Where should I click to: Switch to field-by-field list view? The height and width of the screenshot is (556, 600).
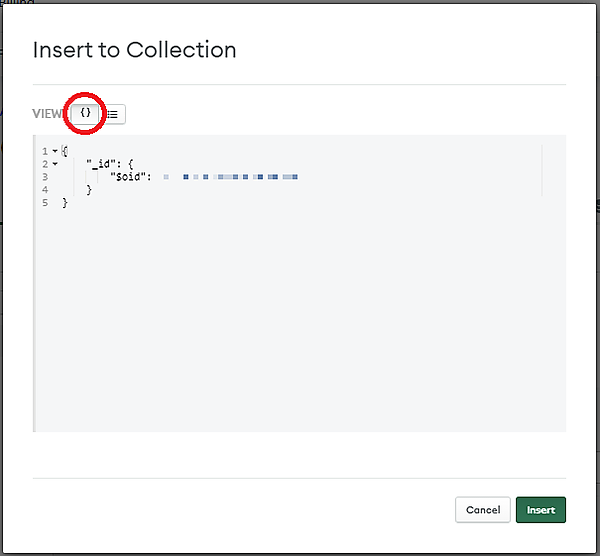pos(113,114)
